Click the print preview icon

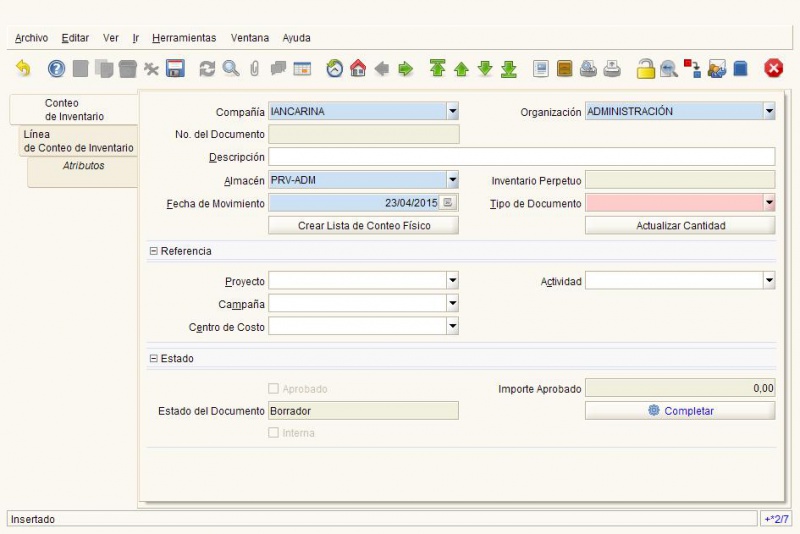pyautogui.click(x=588, y=68)
